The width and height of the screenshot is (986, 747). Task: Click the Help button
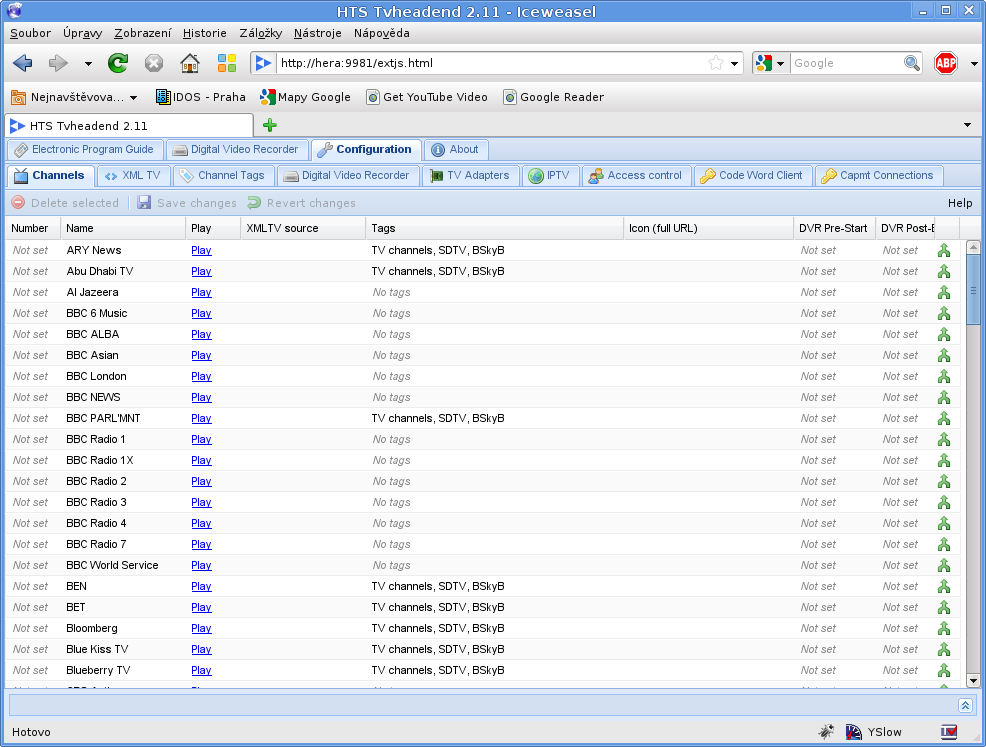pyautogui.click(x=960, y=203)
